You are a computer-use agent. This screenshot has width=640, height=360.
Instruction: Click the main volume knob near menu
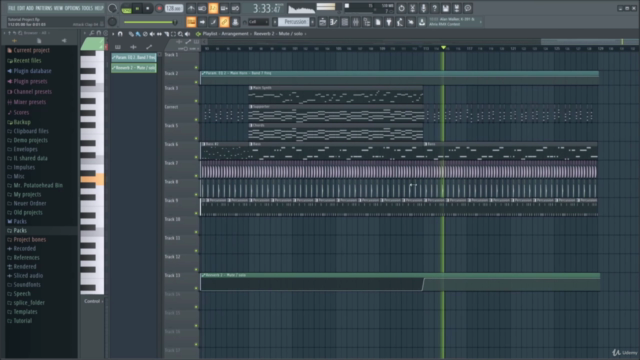click(112, 8)
